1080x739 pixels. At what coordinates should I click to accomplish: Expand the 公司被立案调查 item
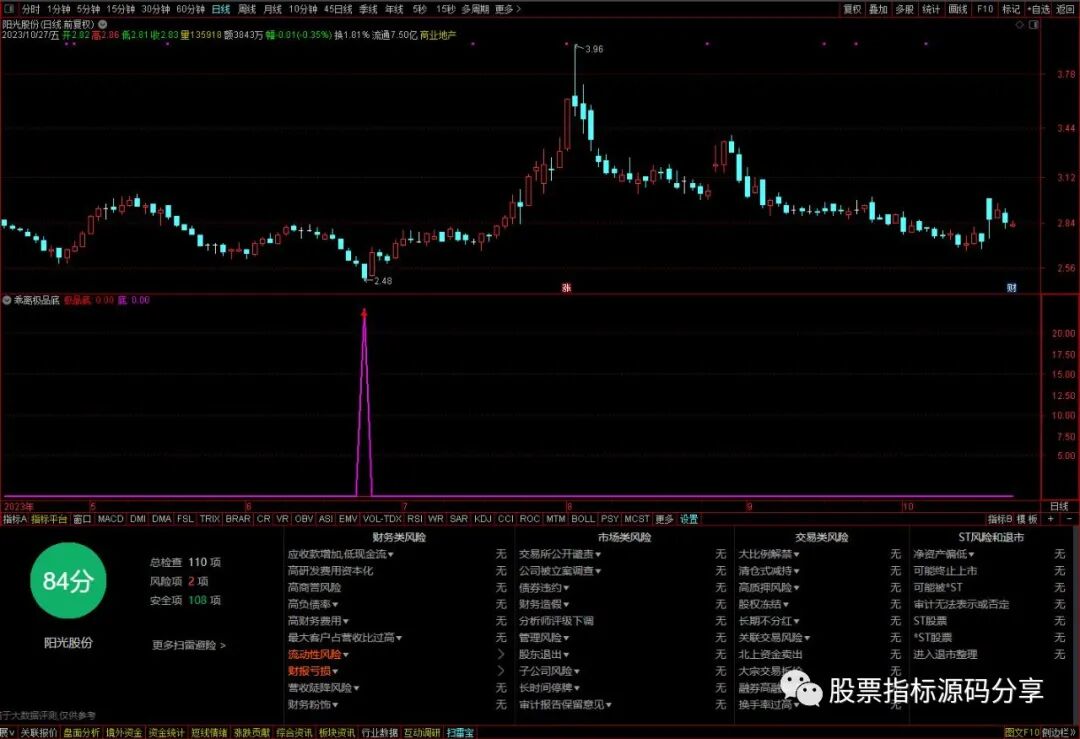coord(559,570)
